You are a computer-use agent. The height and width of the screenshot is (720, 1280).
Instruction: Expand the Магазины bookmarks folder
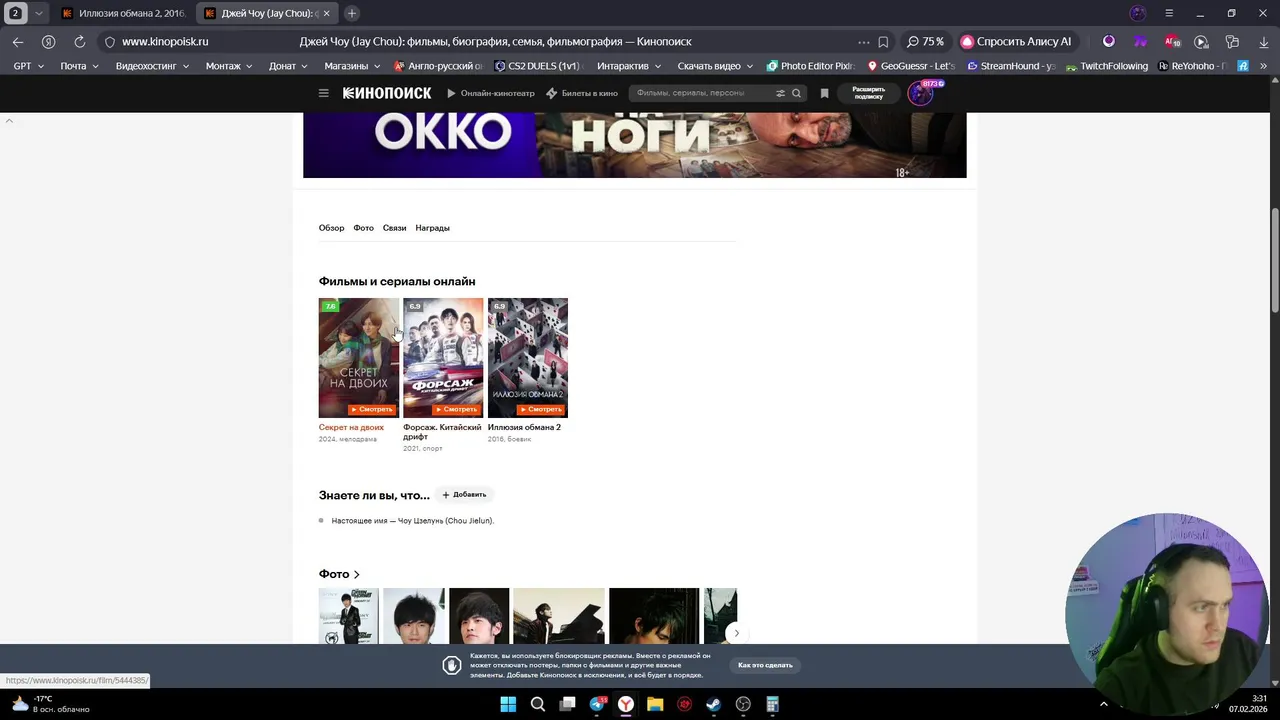[352, 66]
